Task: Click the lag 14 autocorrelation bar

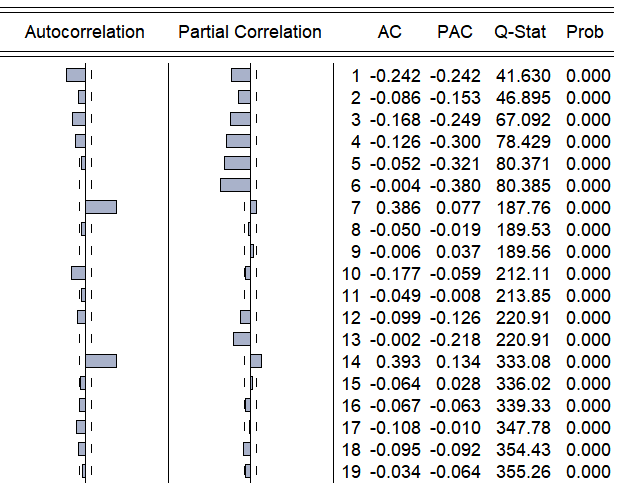Action: coord(101,361)
